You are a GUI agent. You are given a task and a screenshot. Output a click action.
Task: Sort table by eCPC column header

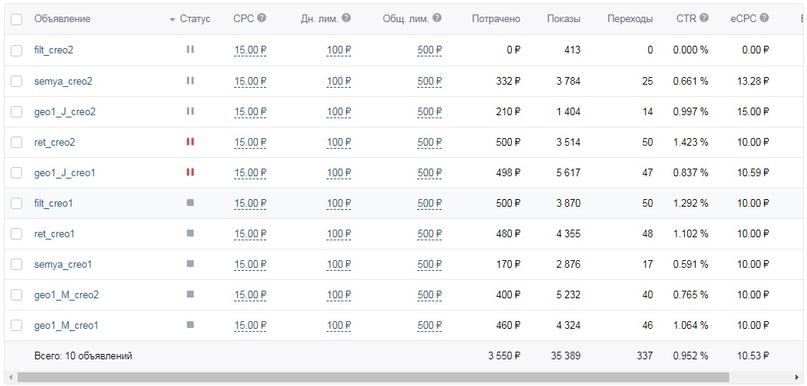(x=744, y=19)
